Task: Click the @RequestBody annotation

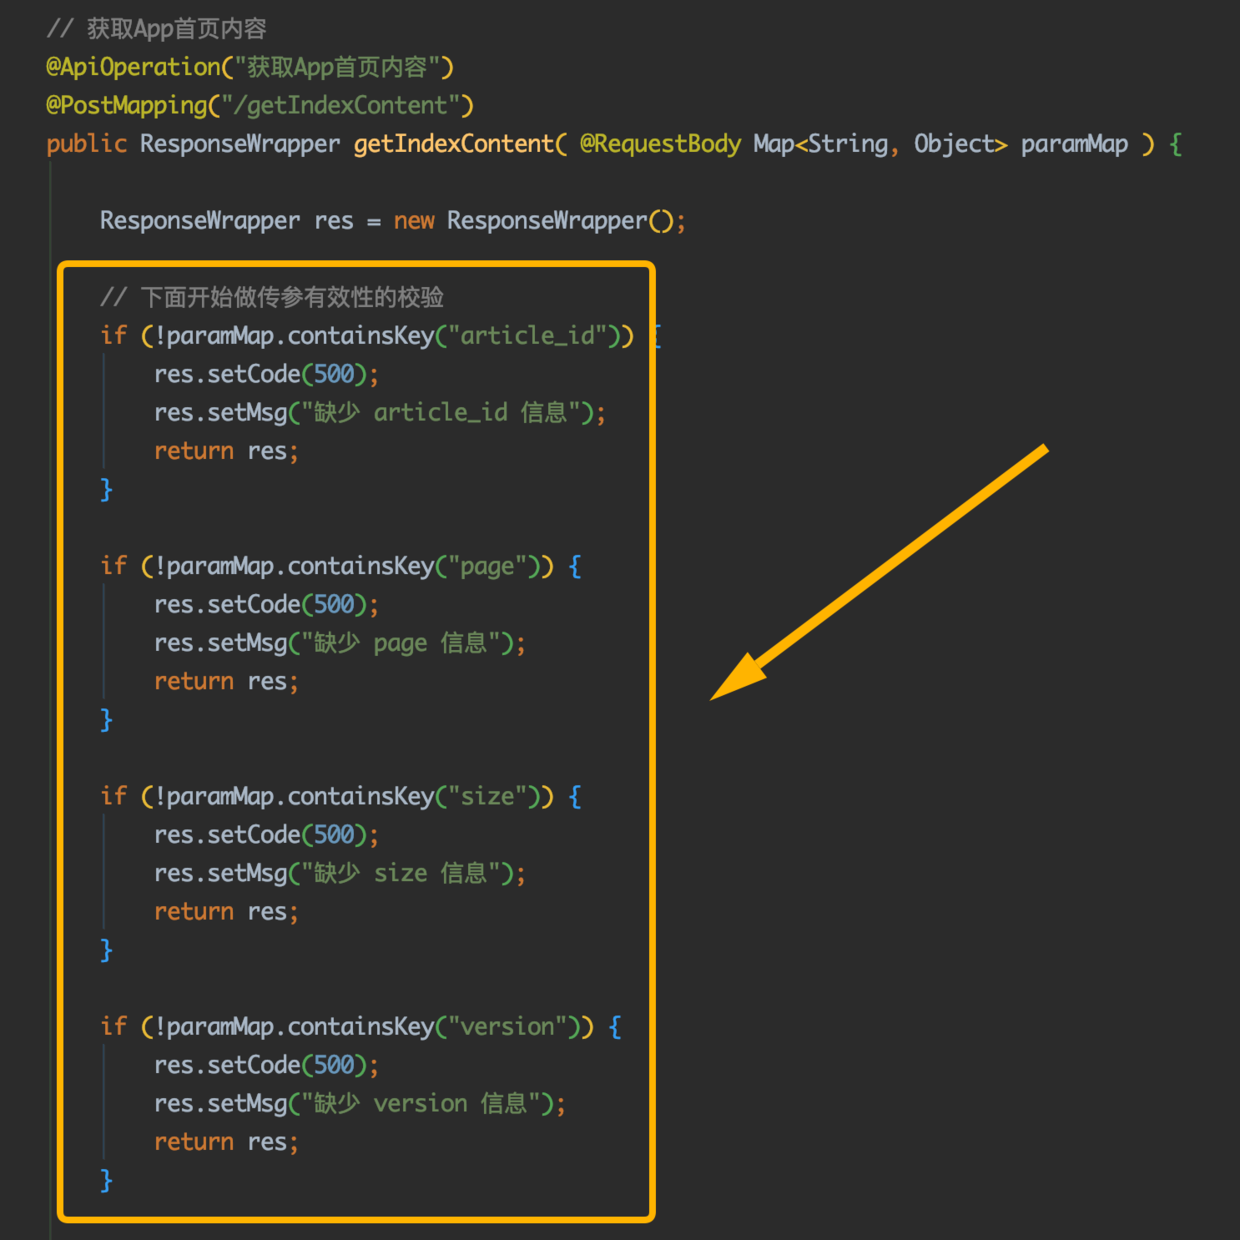Action: (x=660, y=144)
